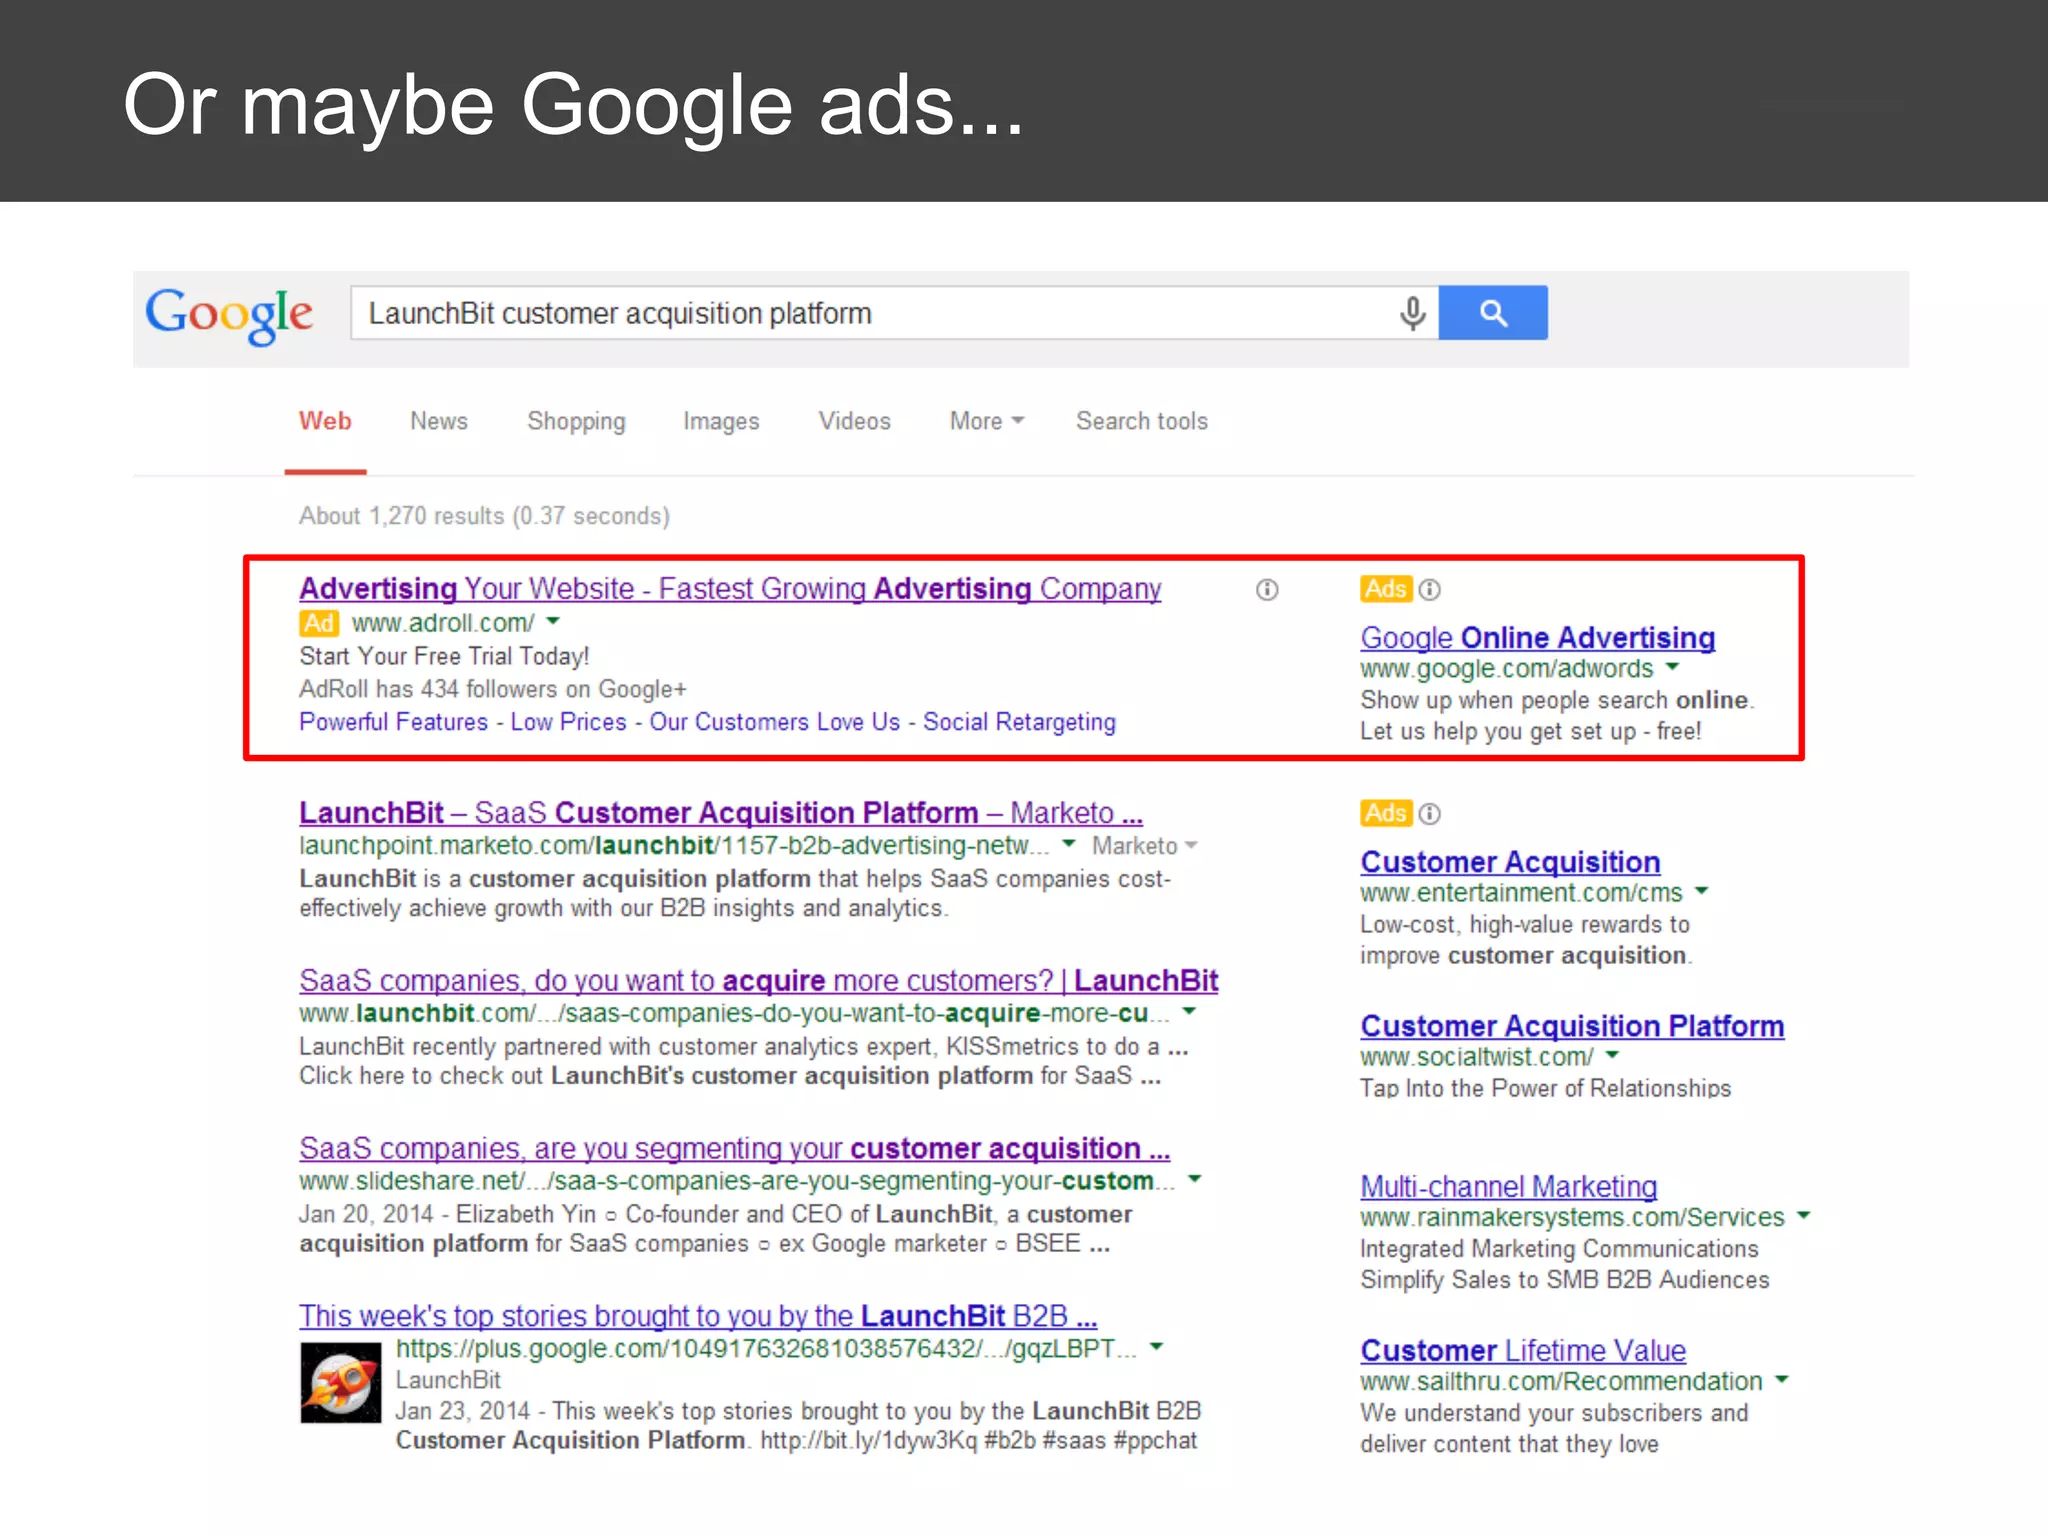Click the yellow Ad badge next to www.adroll.com
This screenshot has height=1536, width=2048.
tap(319, 623)
